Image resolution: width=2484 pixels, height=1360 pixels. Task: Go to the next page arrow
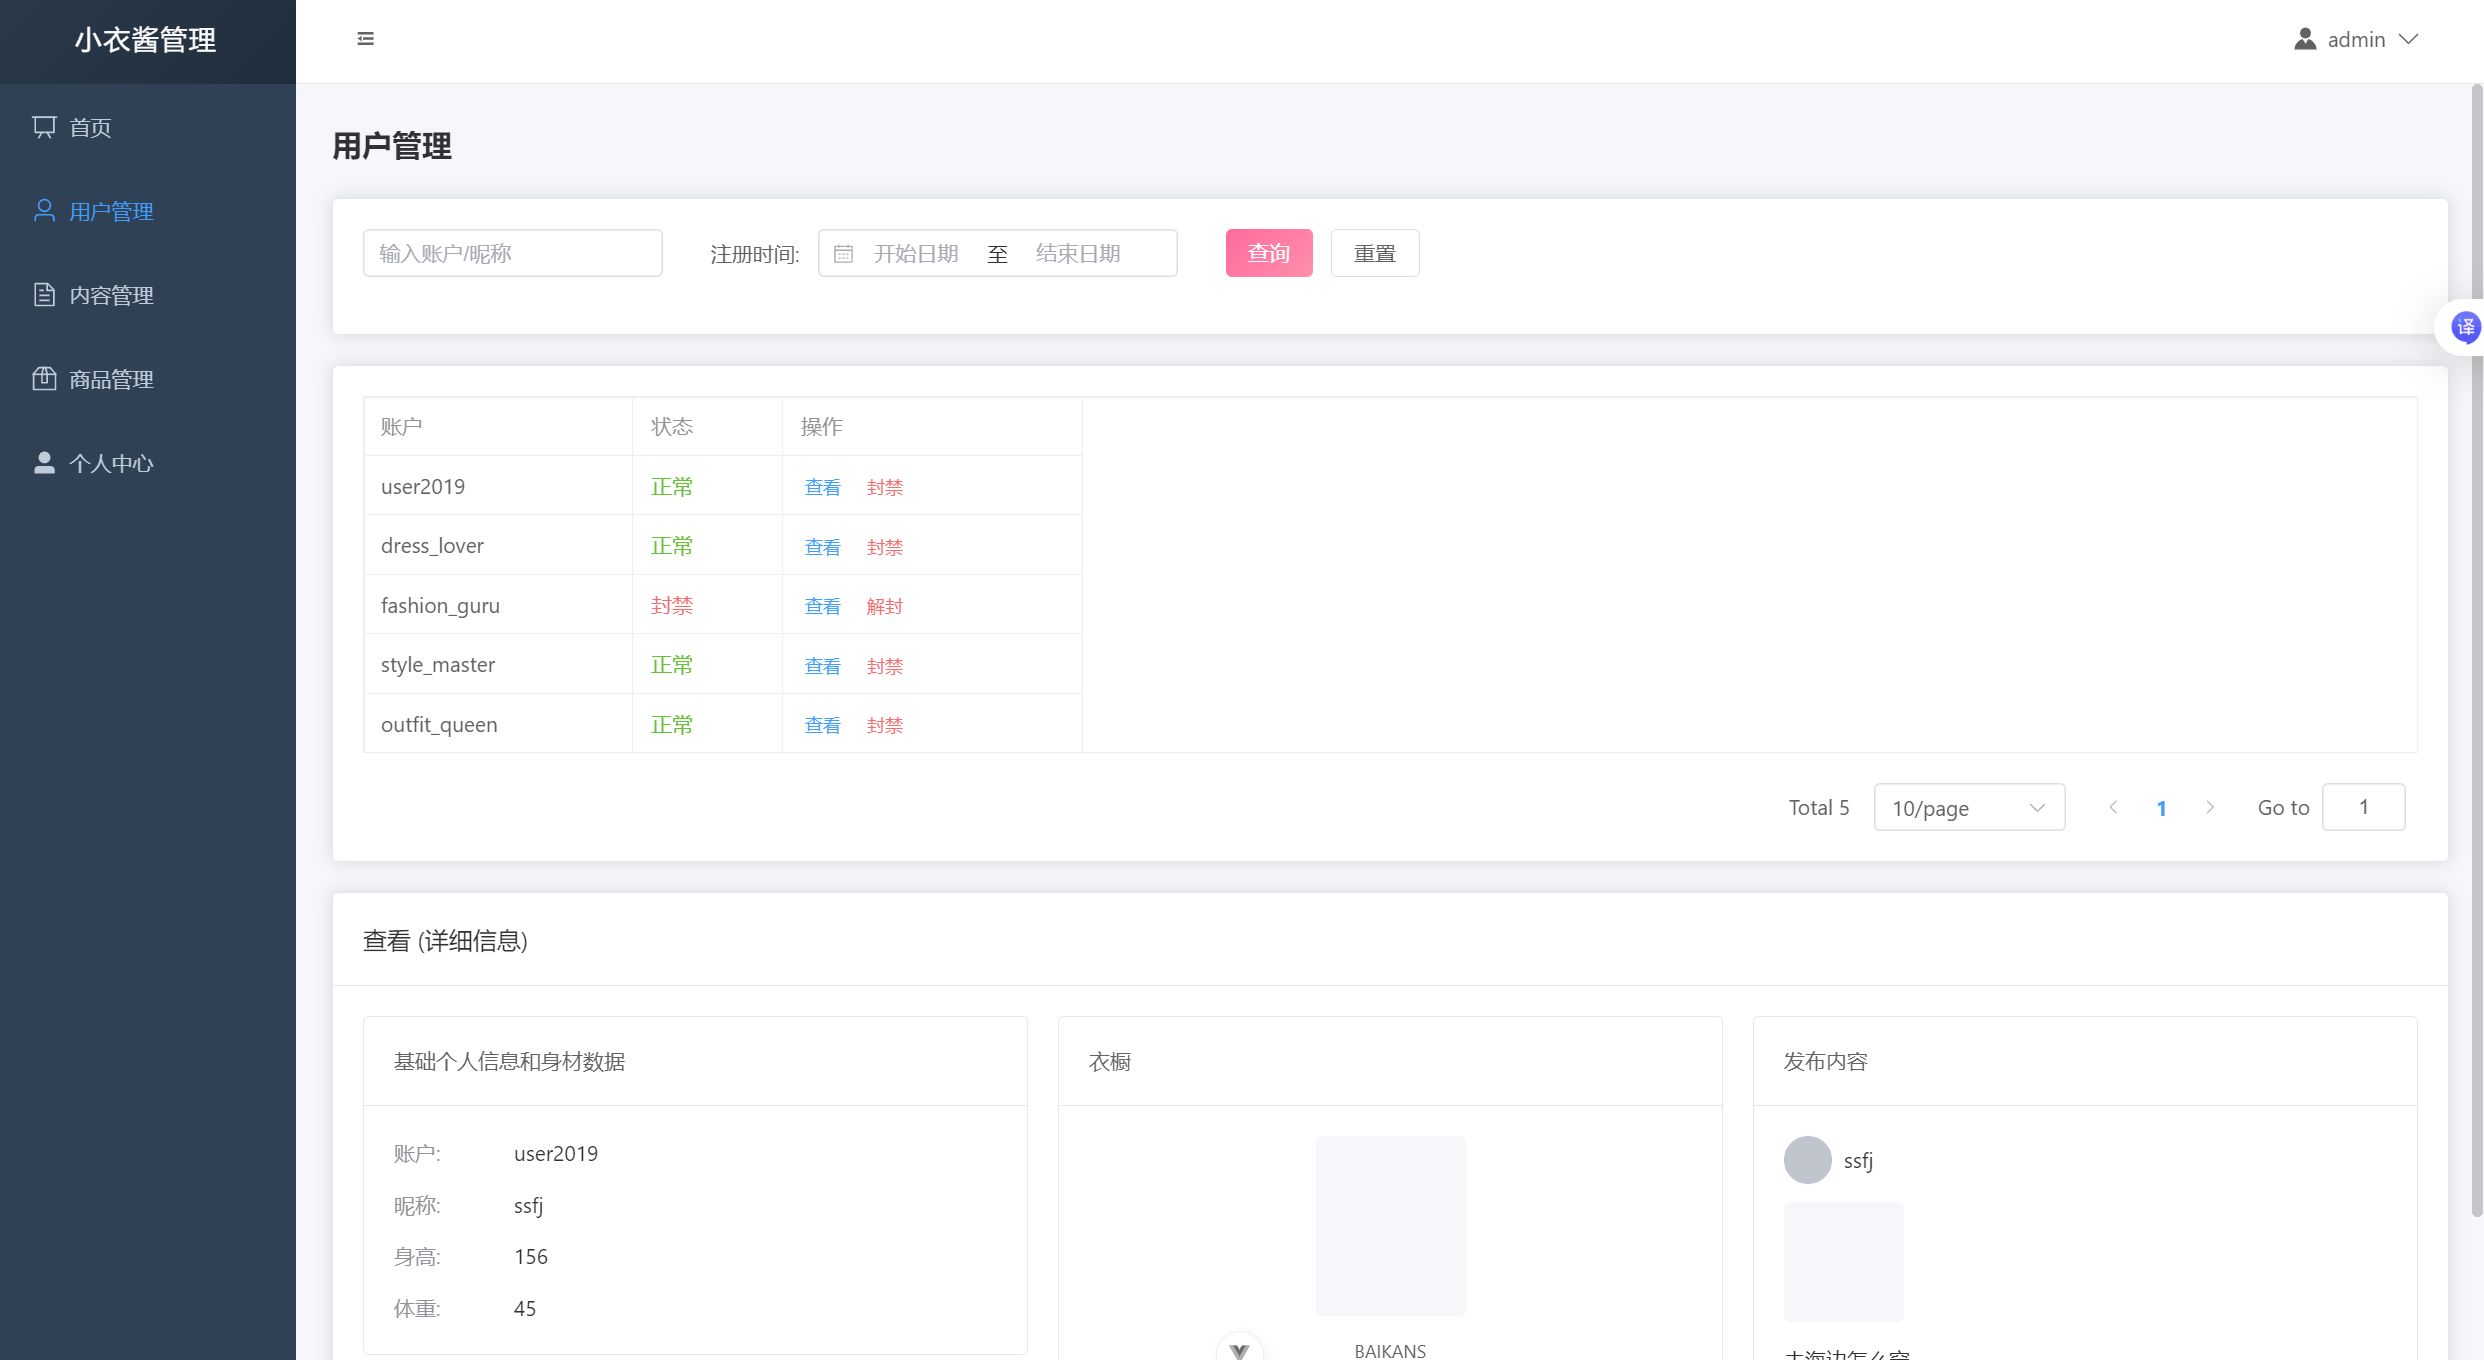2210,807
